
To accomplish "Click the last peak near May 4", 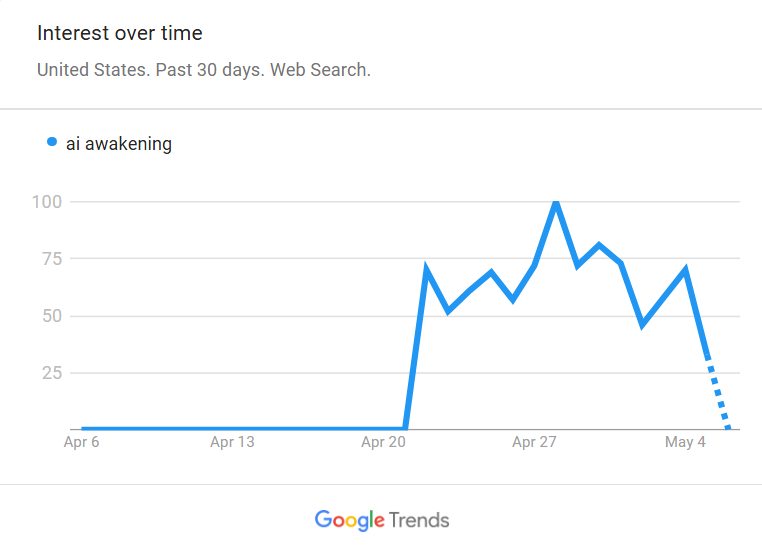I will tap(685, 269).
